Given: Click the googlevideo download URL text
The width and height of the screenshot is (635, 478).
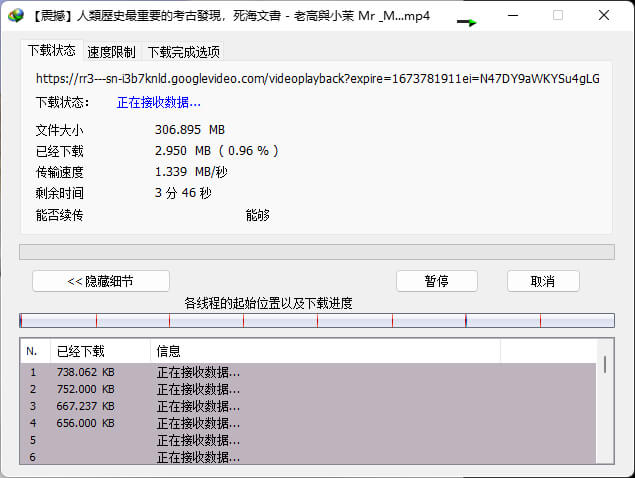Looking at the screenshot, I should point(317,78).
